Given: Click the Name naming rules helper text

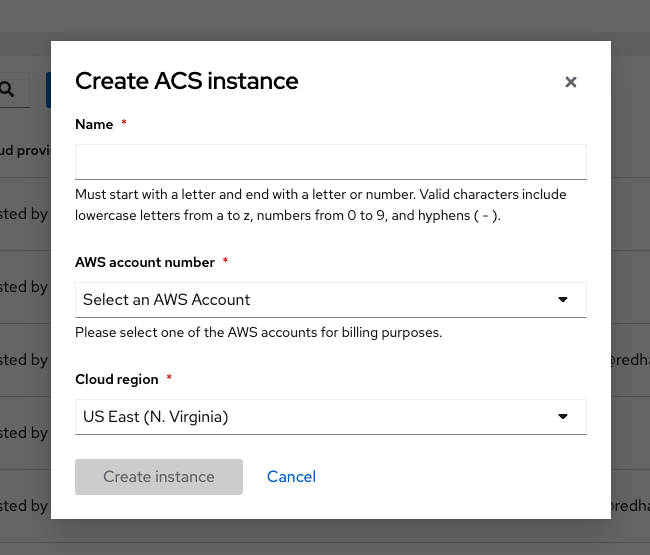Looking at the screenshot, I should pyautogui.click(x=320, y=205).
